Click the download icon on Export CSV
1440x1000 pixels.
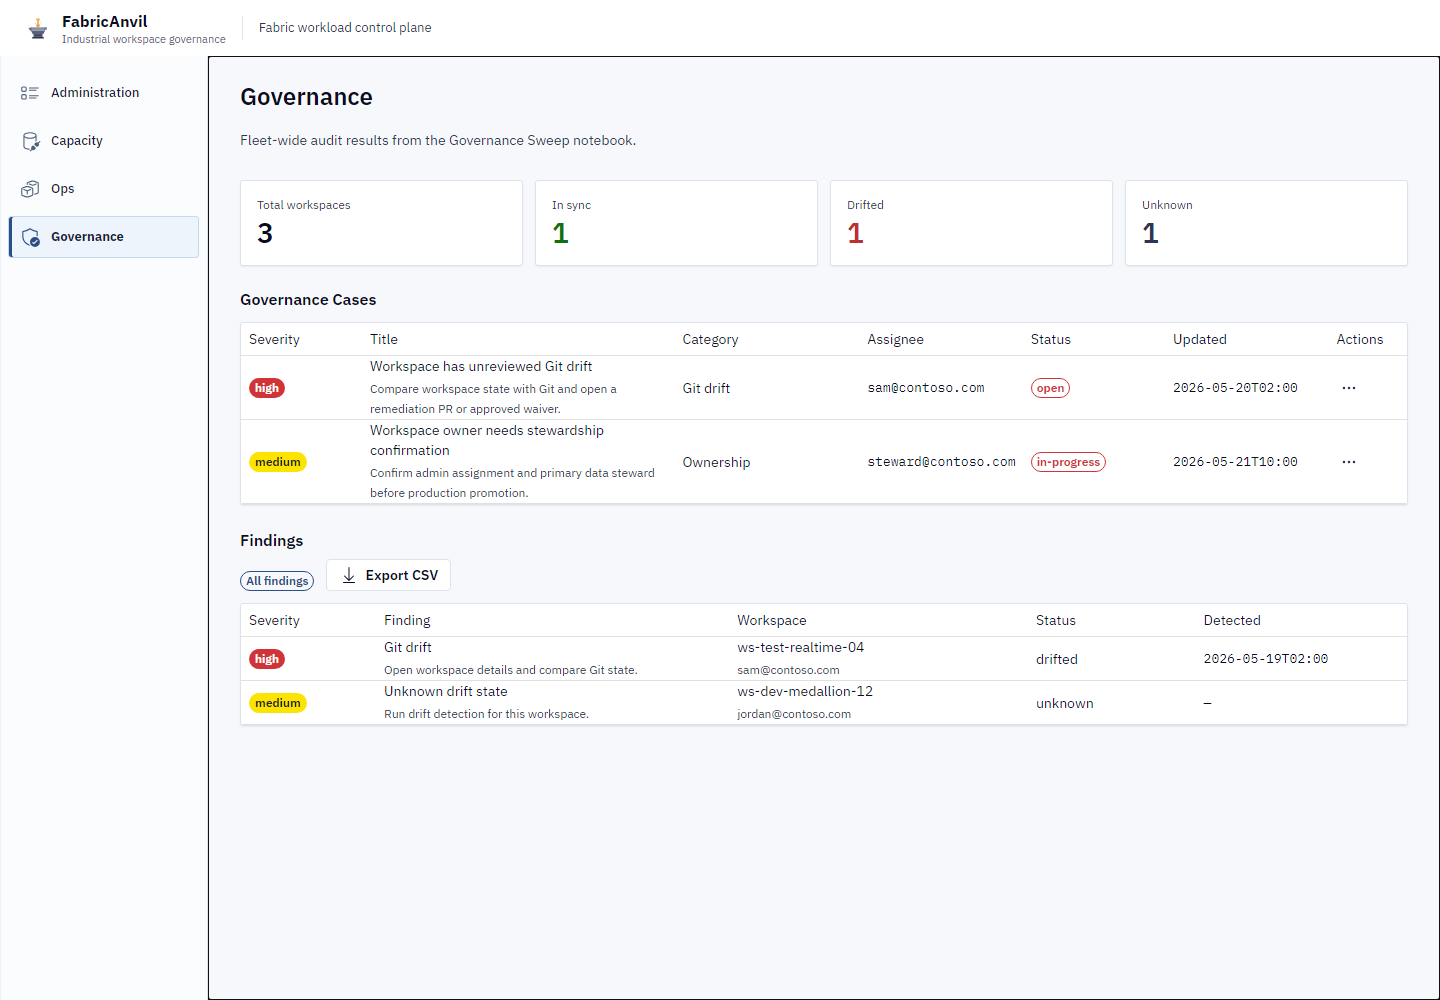(349, 575)
